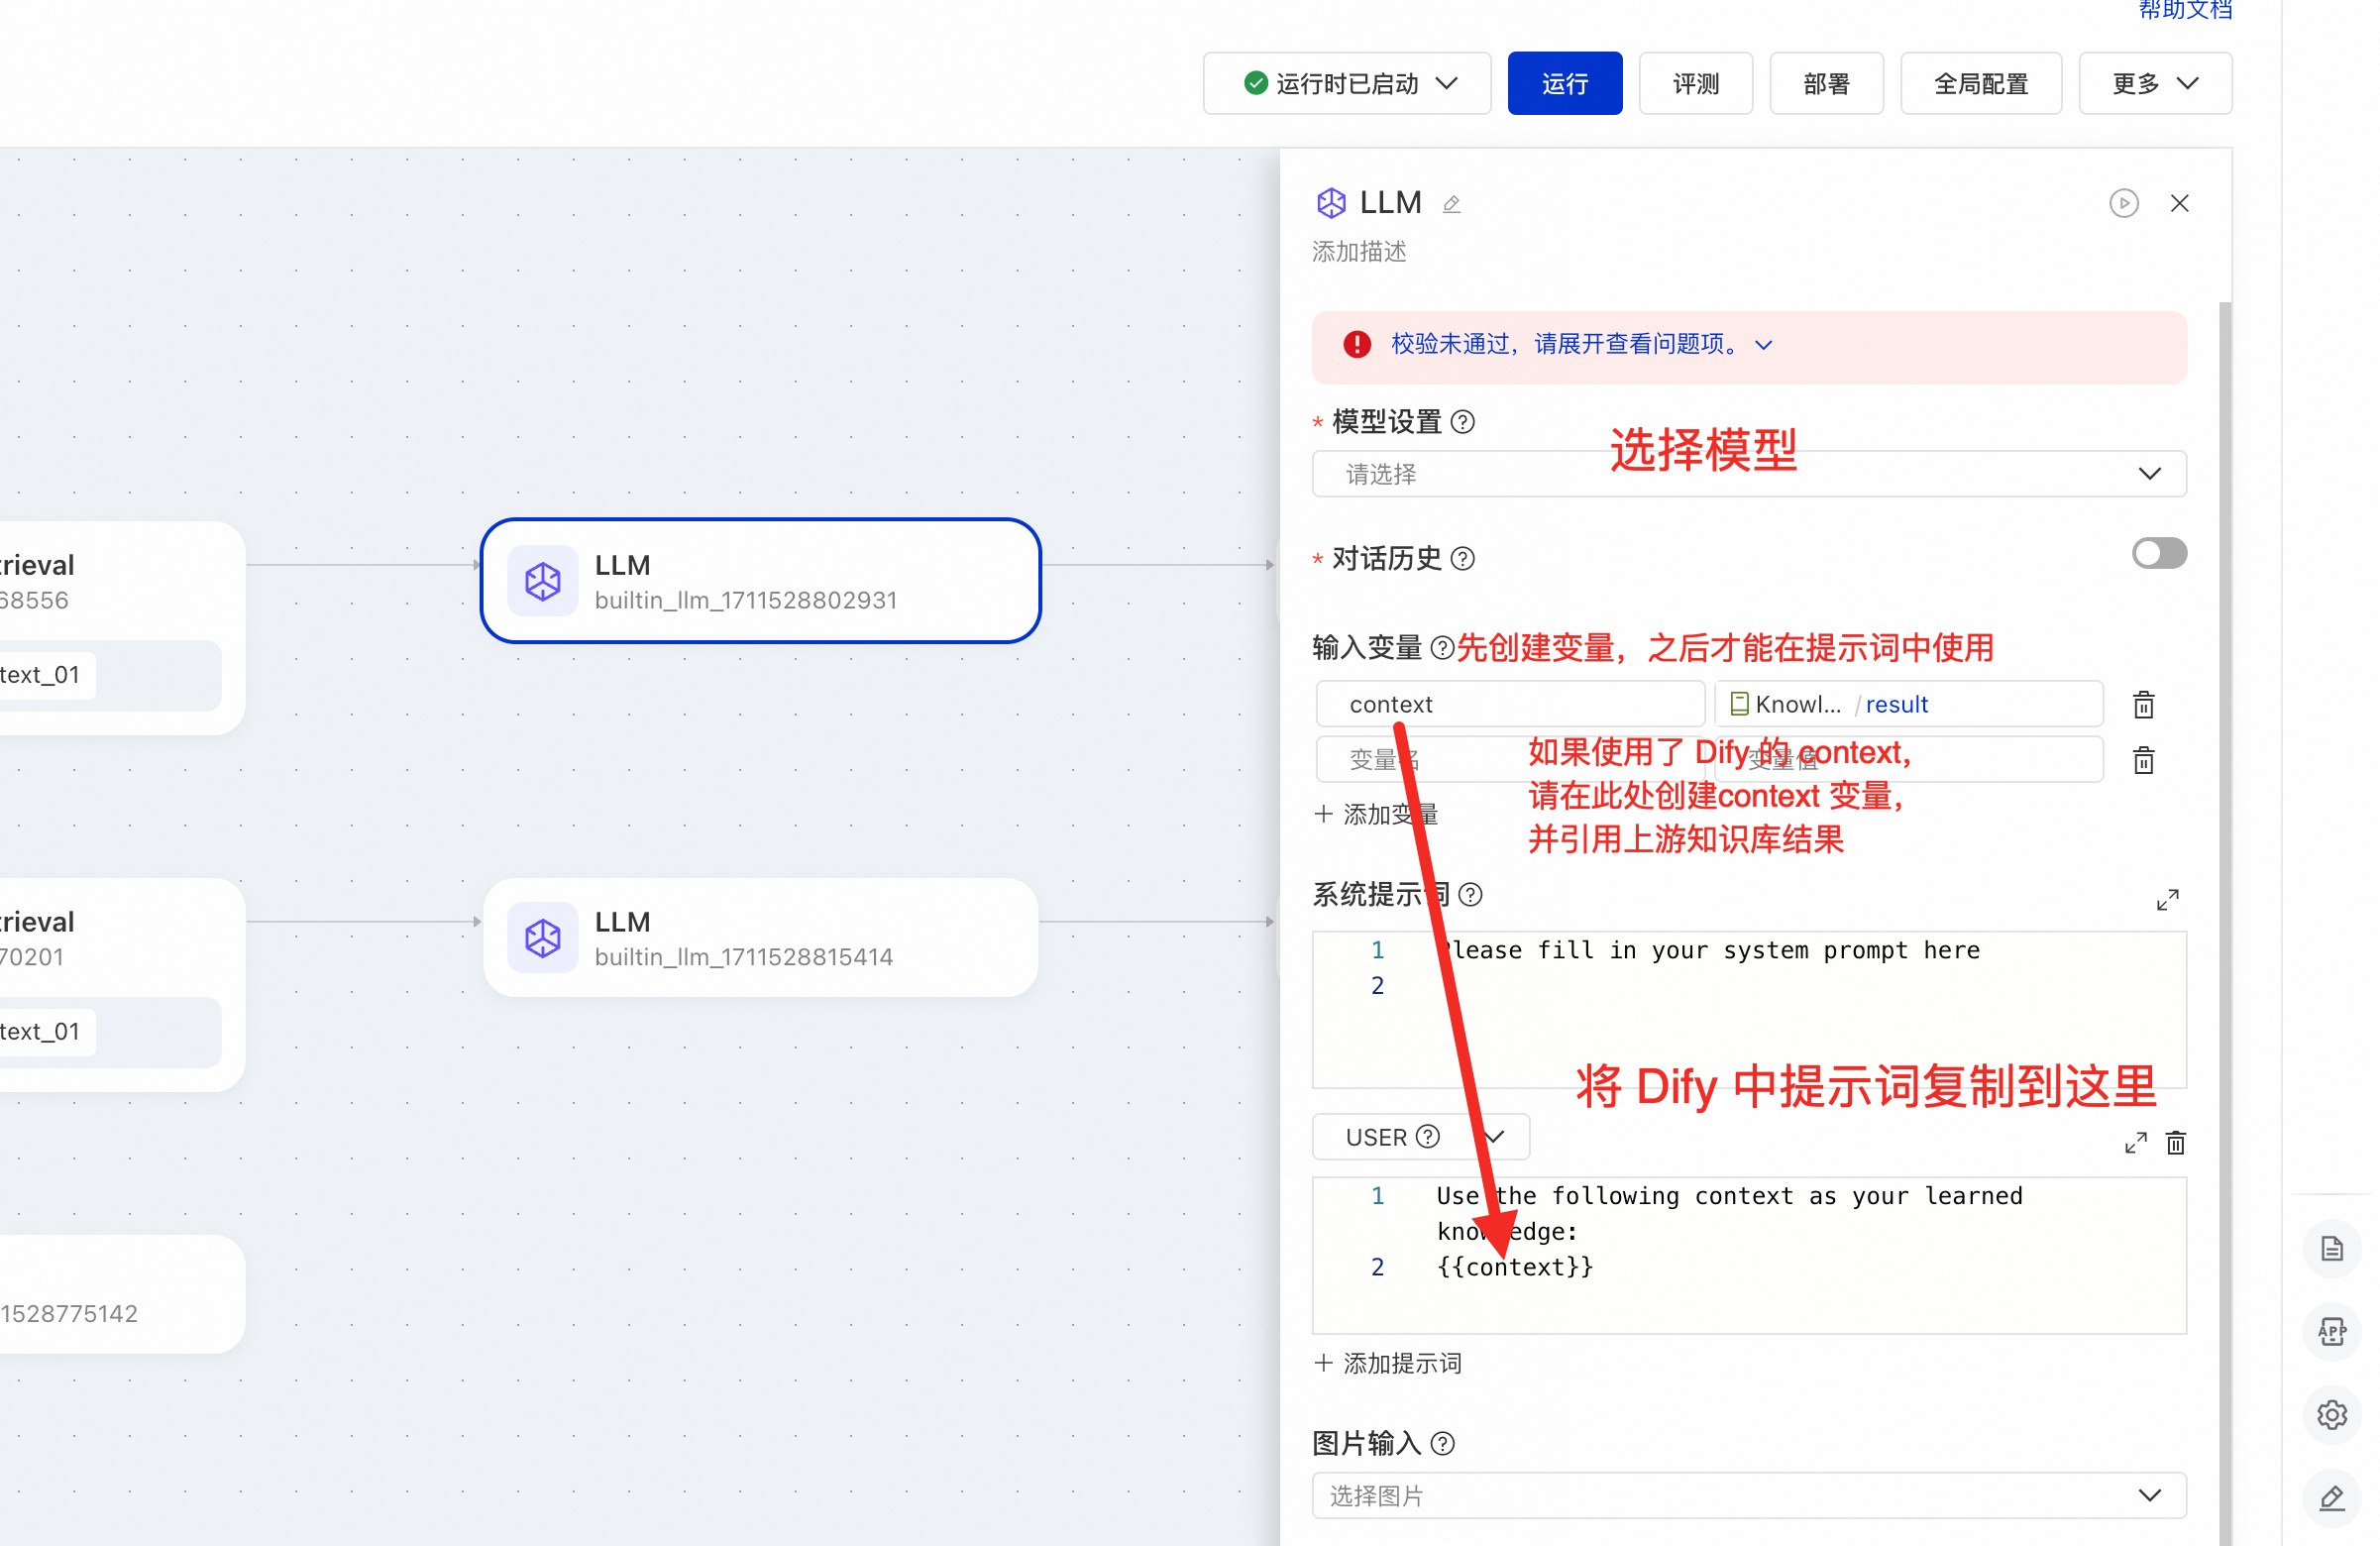Open the 评测 evaluation button
The width and height of the screenshot is (2380, 1546).
(1695, 83)
